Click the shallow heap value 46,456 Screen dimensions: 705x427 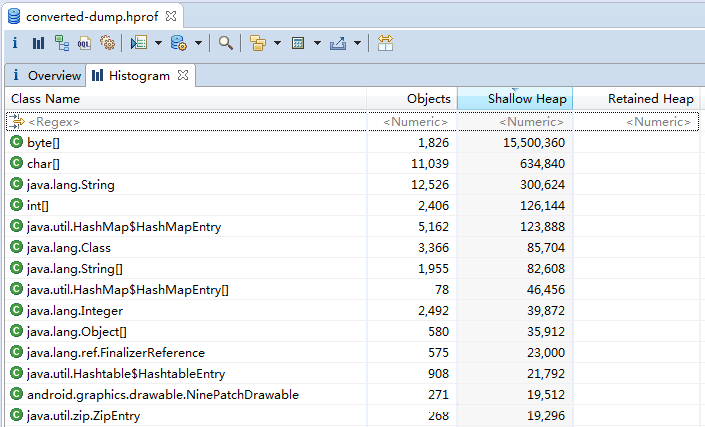pyautogui.click(x=546, y=290)
